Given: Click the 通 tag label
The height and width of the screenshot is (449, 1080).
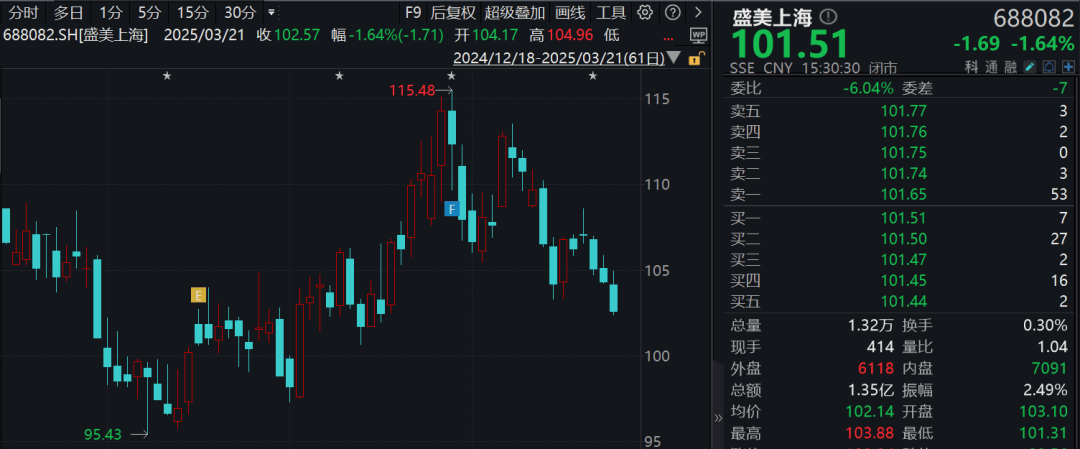Looking at the screenshot, I should (990, 67).
